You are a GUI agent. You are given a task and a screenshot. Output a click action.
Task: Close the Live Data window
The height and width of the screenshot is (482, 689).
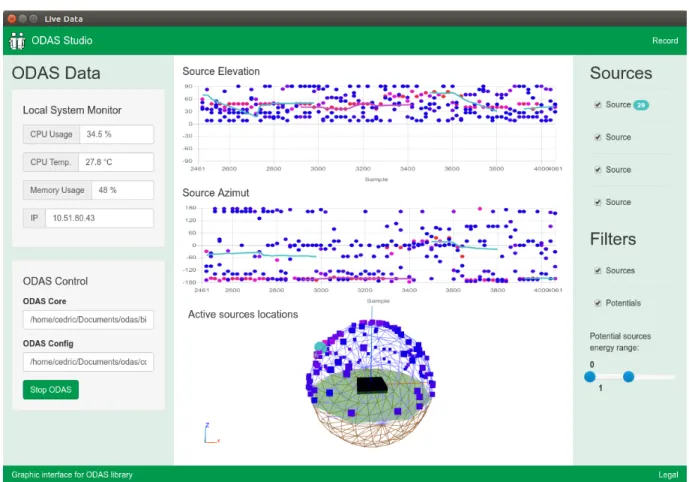click(12, 19)
